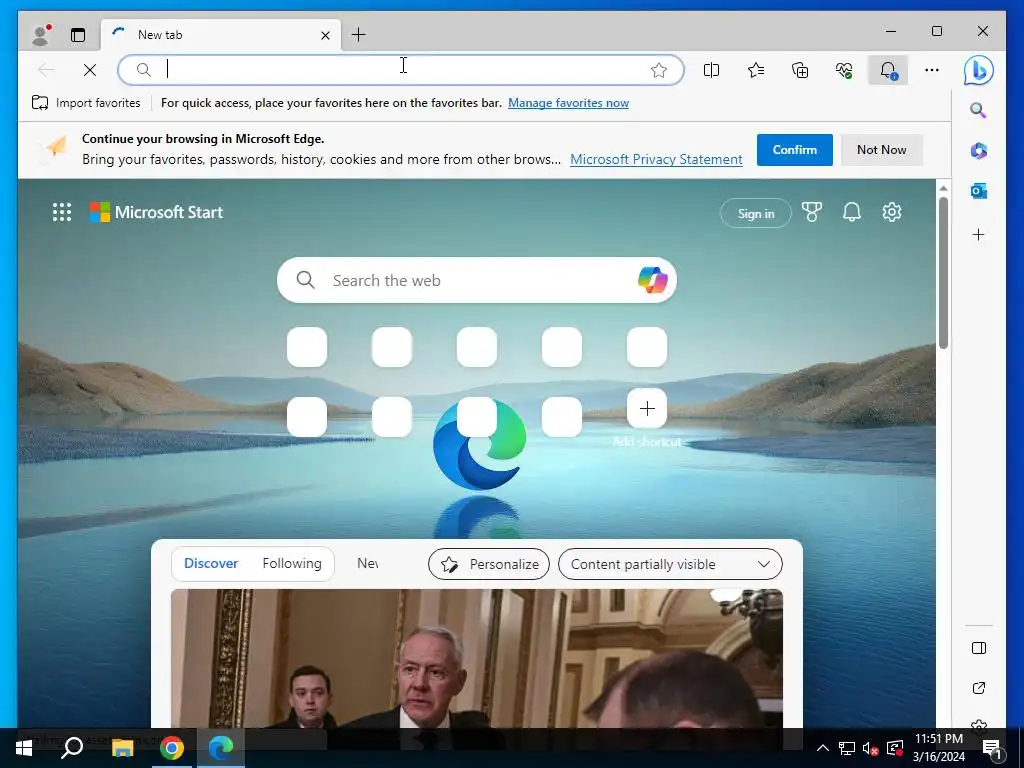Image resolution: width=1024 pixels, height=768 pixels.
Task: Open the split screen icon
Action: pos(711,70)
